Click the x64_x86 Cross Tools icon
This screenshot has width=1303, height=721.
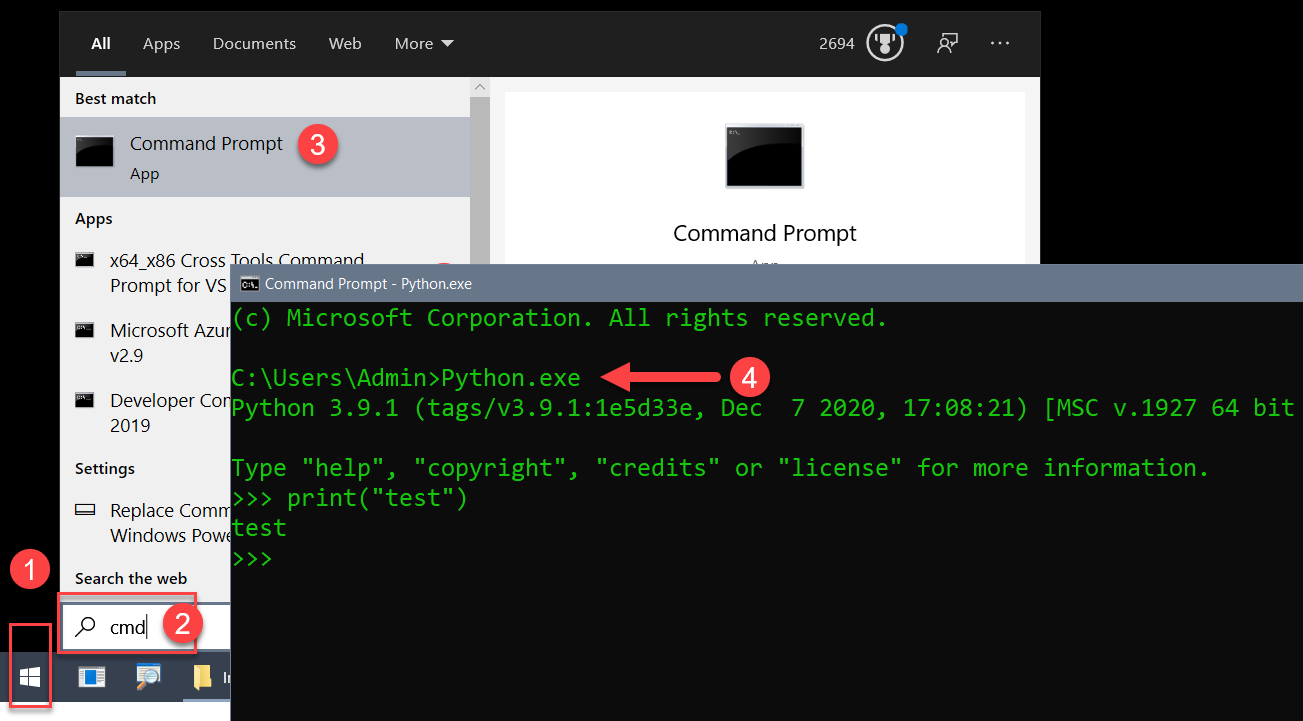(x=85, y=260)
